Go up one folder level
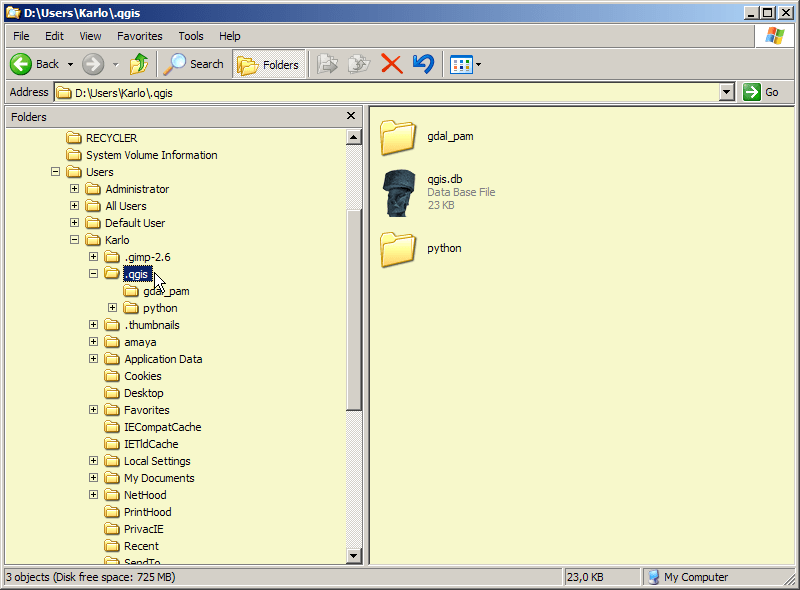Image resolution: width=800 pixels, height=590 pixels. coord(139,64)
